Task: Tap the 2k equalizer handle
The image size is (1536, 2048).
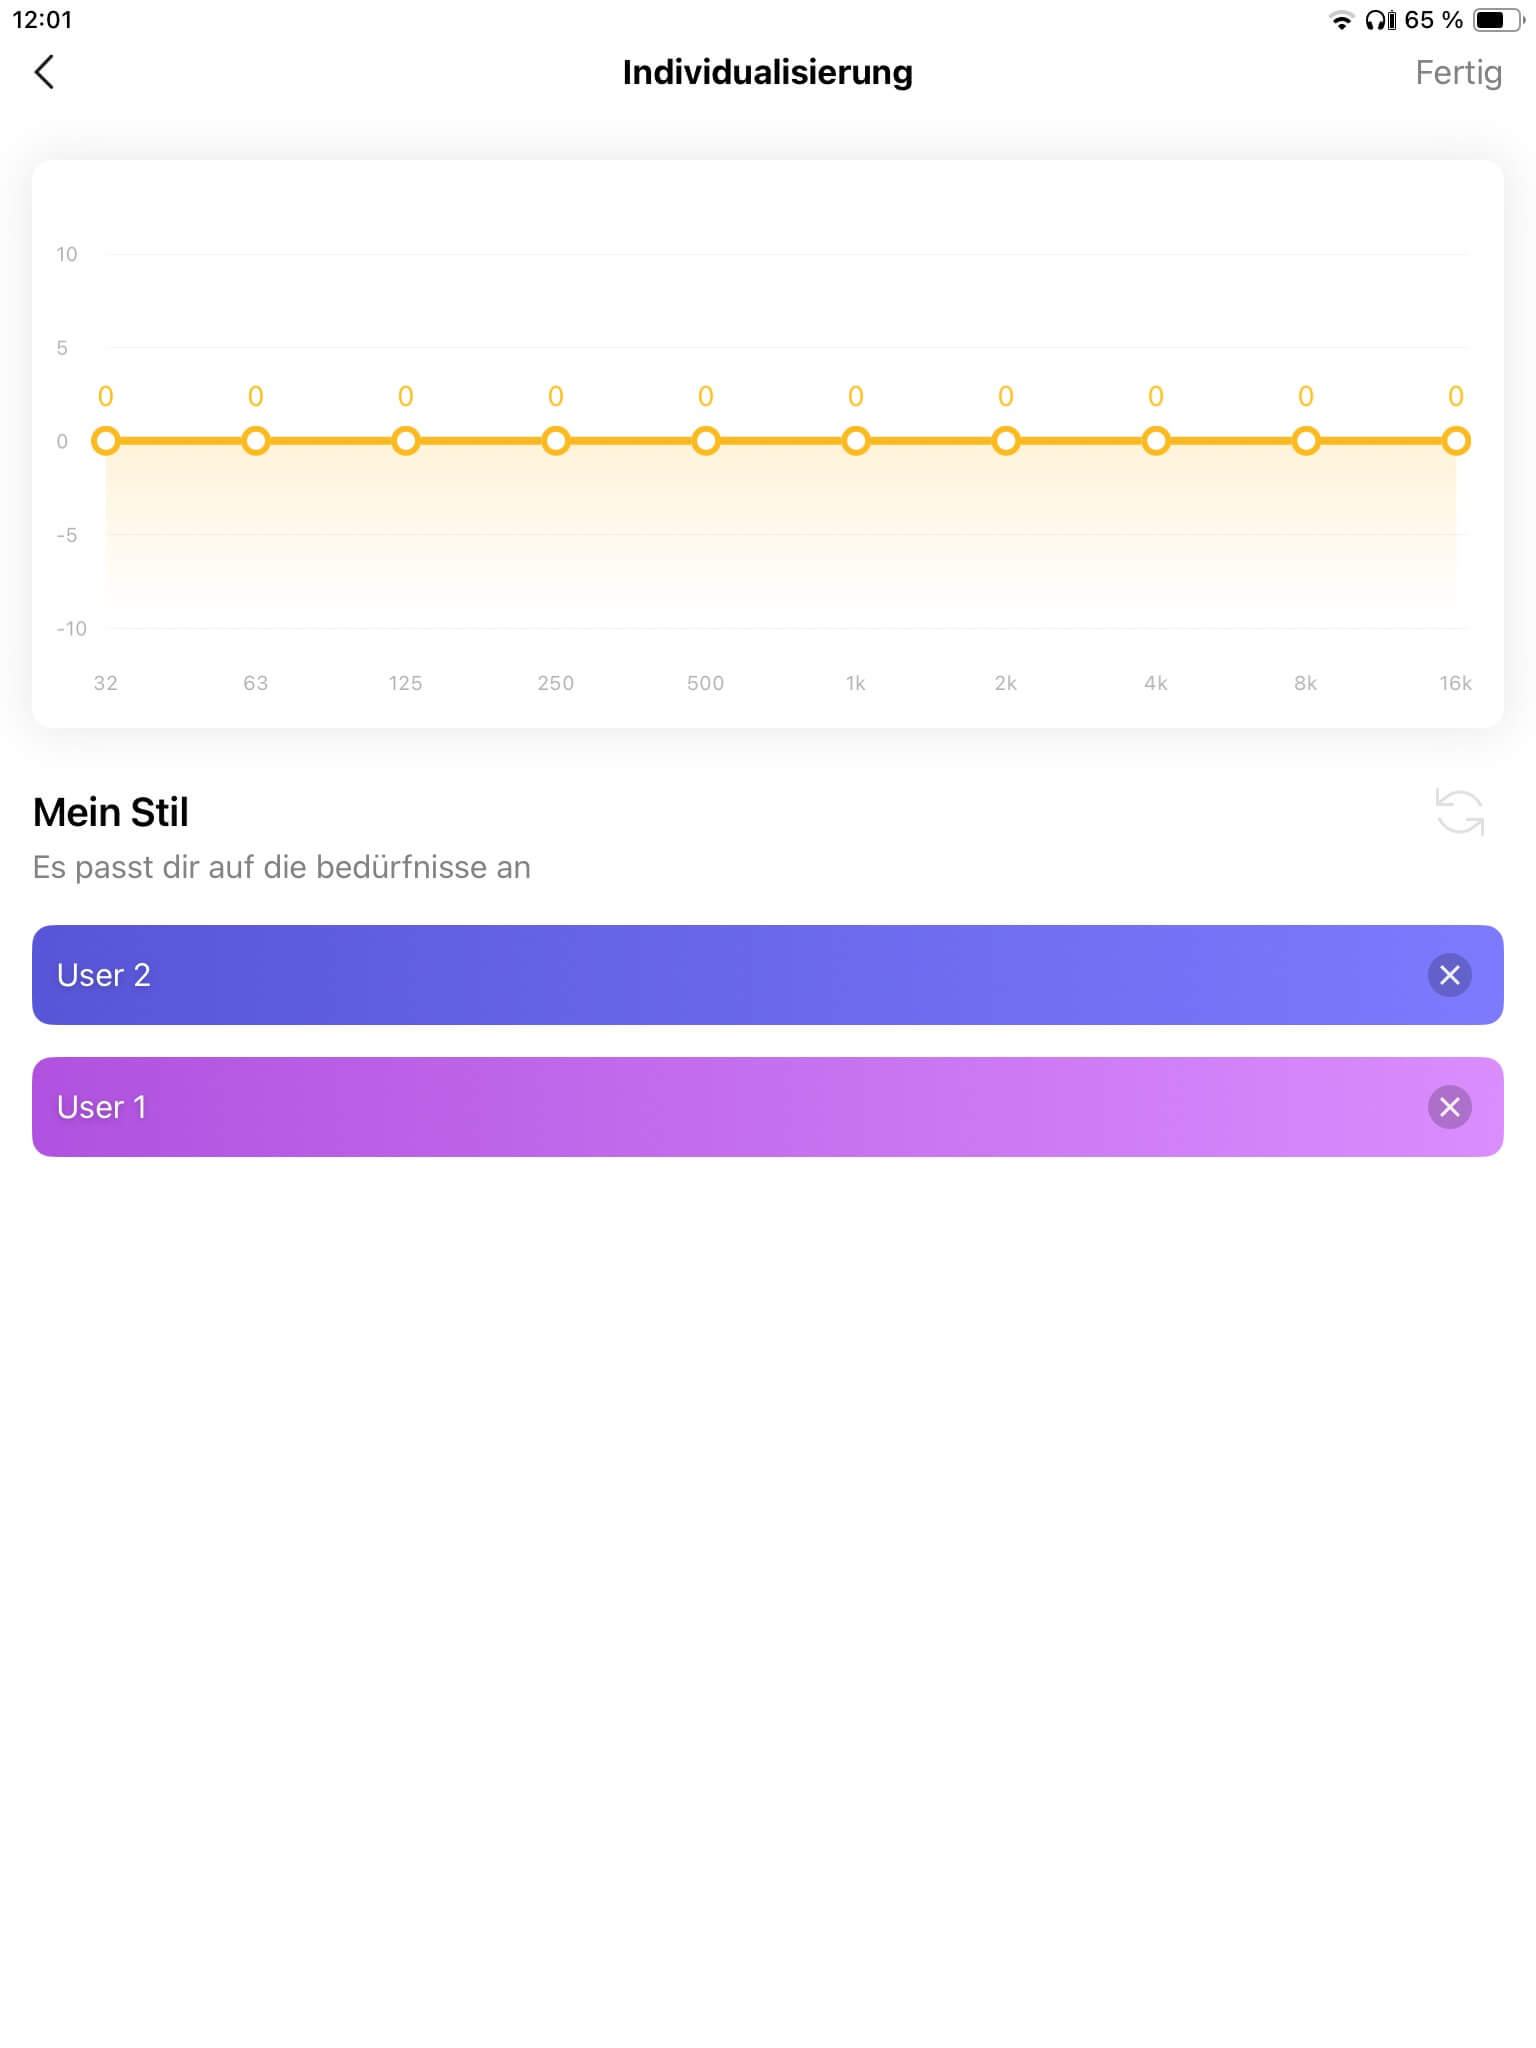Action: (1006, 441)
